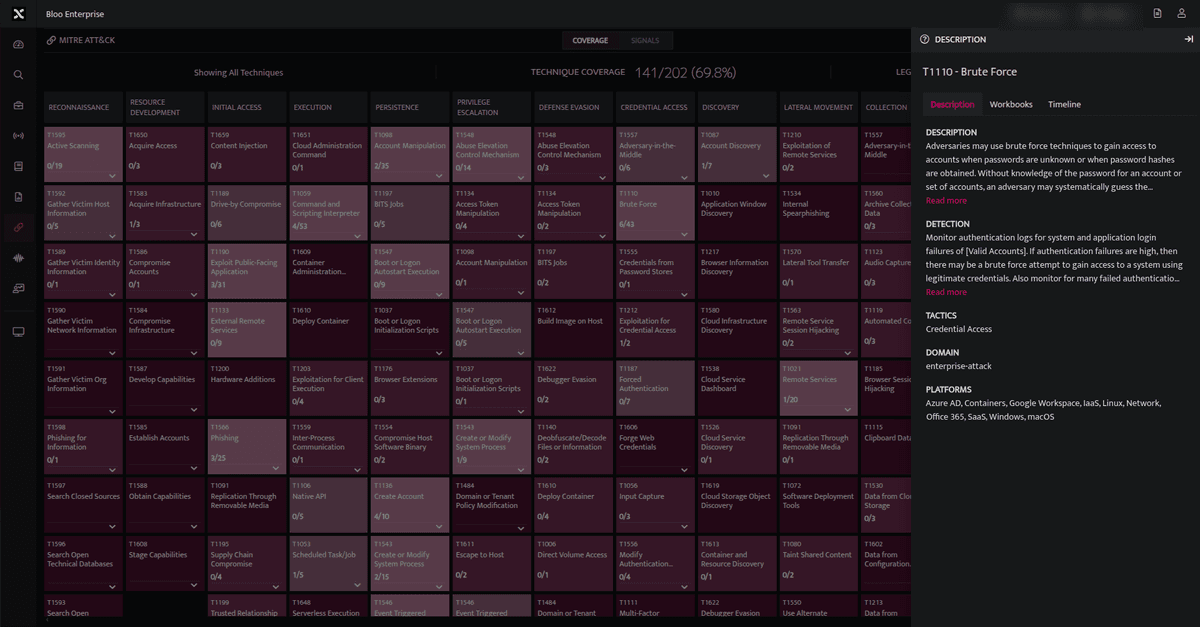Switch the view toggle to COVERAGE
The image size is (1200, 627).
590,41
